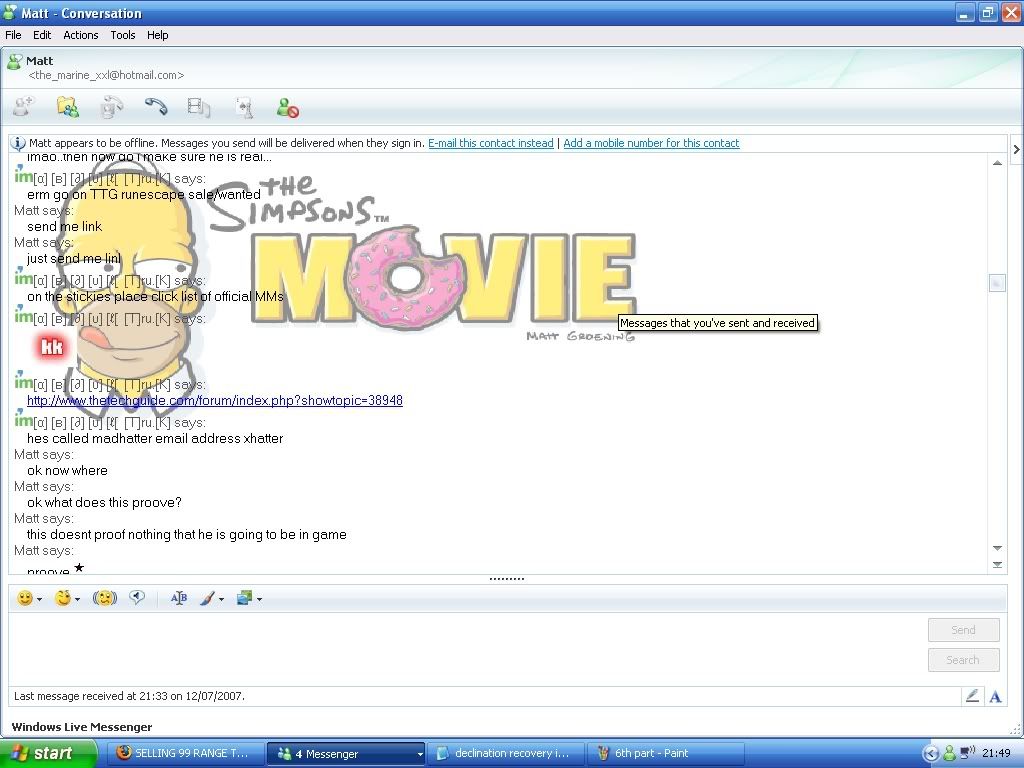Expand the winks dropdown arrow
Screen dimensions: 1024x768
pos(78,599)
